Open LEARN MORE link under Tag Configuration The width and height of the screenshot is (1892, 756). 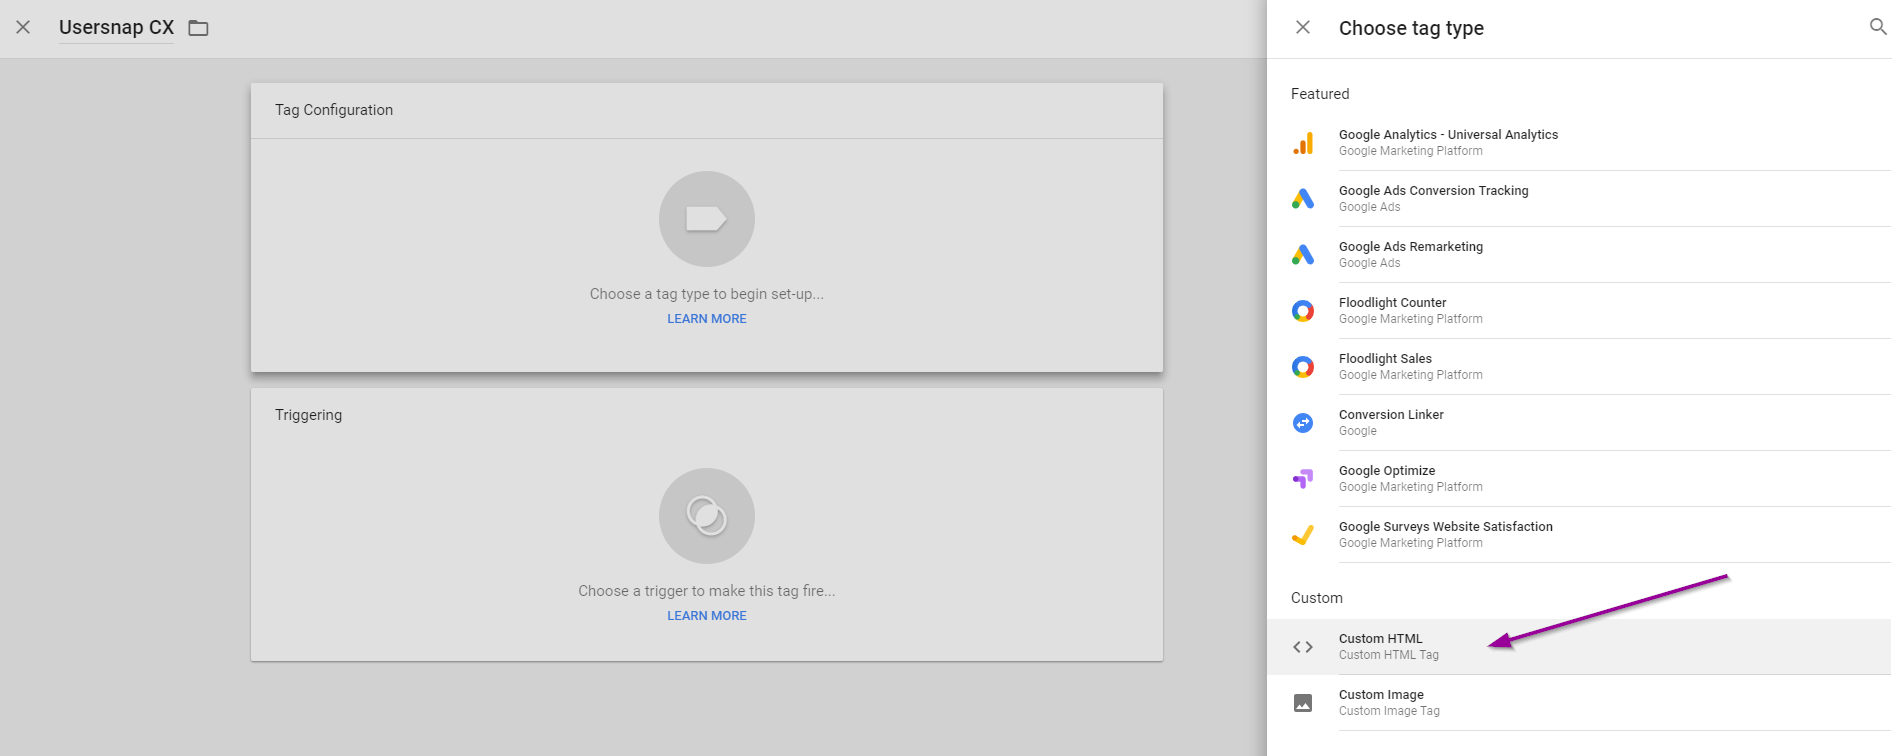(707, 319)
